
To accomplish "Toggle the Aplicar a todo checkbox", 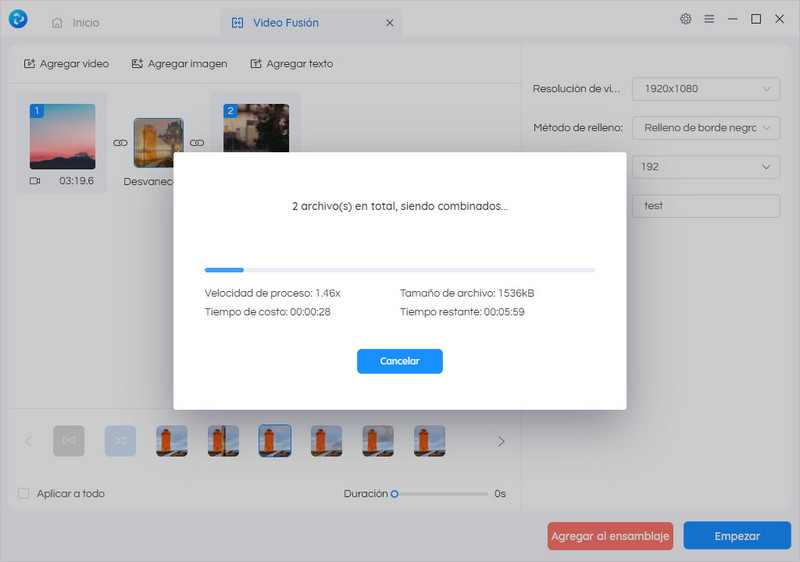I will pos(24,494).
